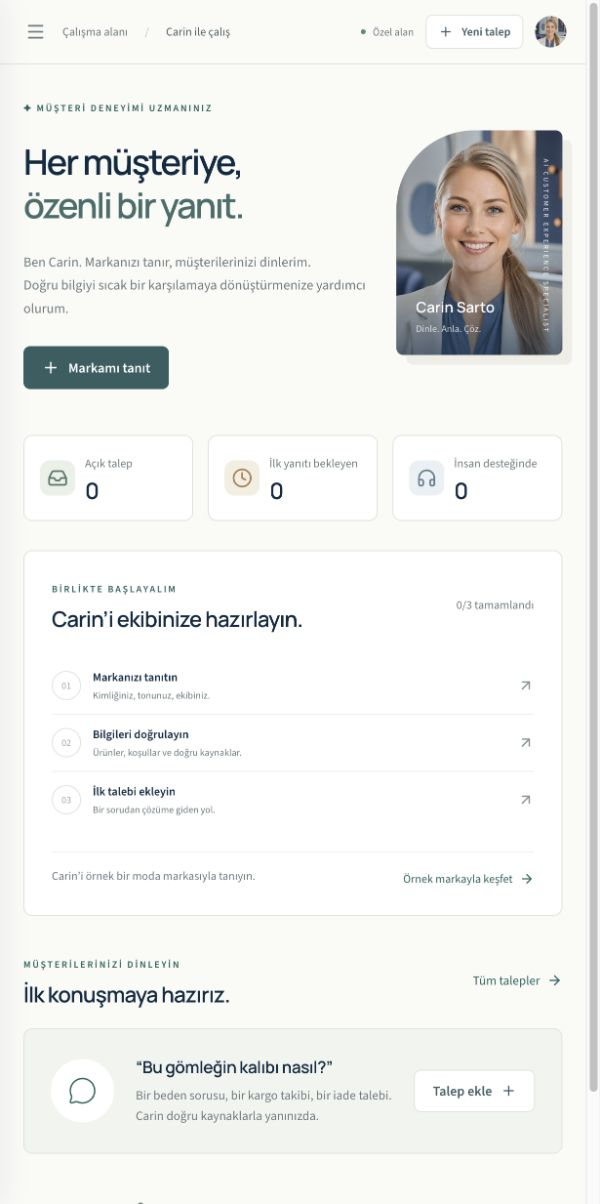Screen dimensions: 600x1204
Task: Open the Açık talep stat card
Action: coord(108,478)
